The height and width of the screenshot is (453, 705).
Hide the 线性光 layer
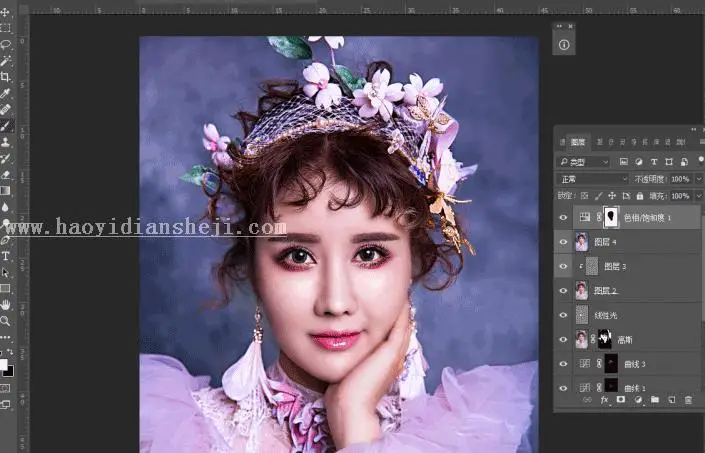coord(563,315)
